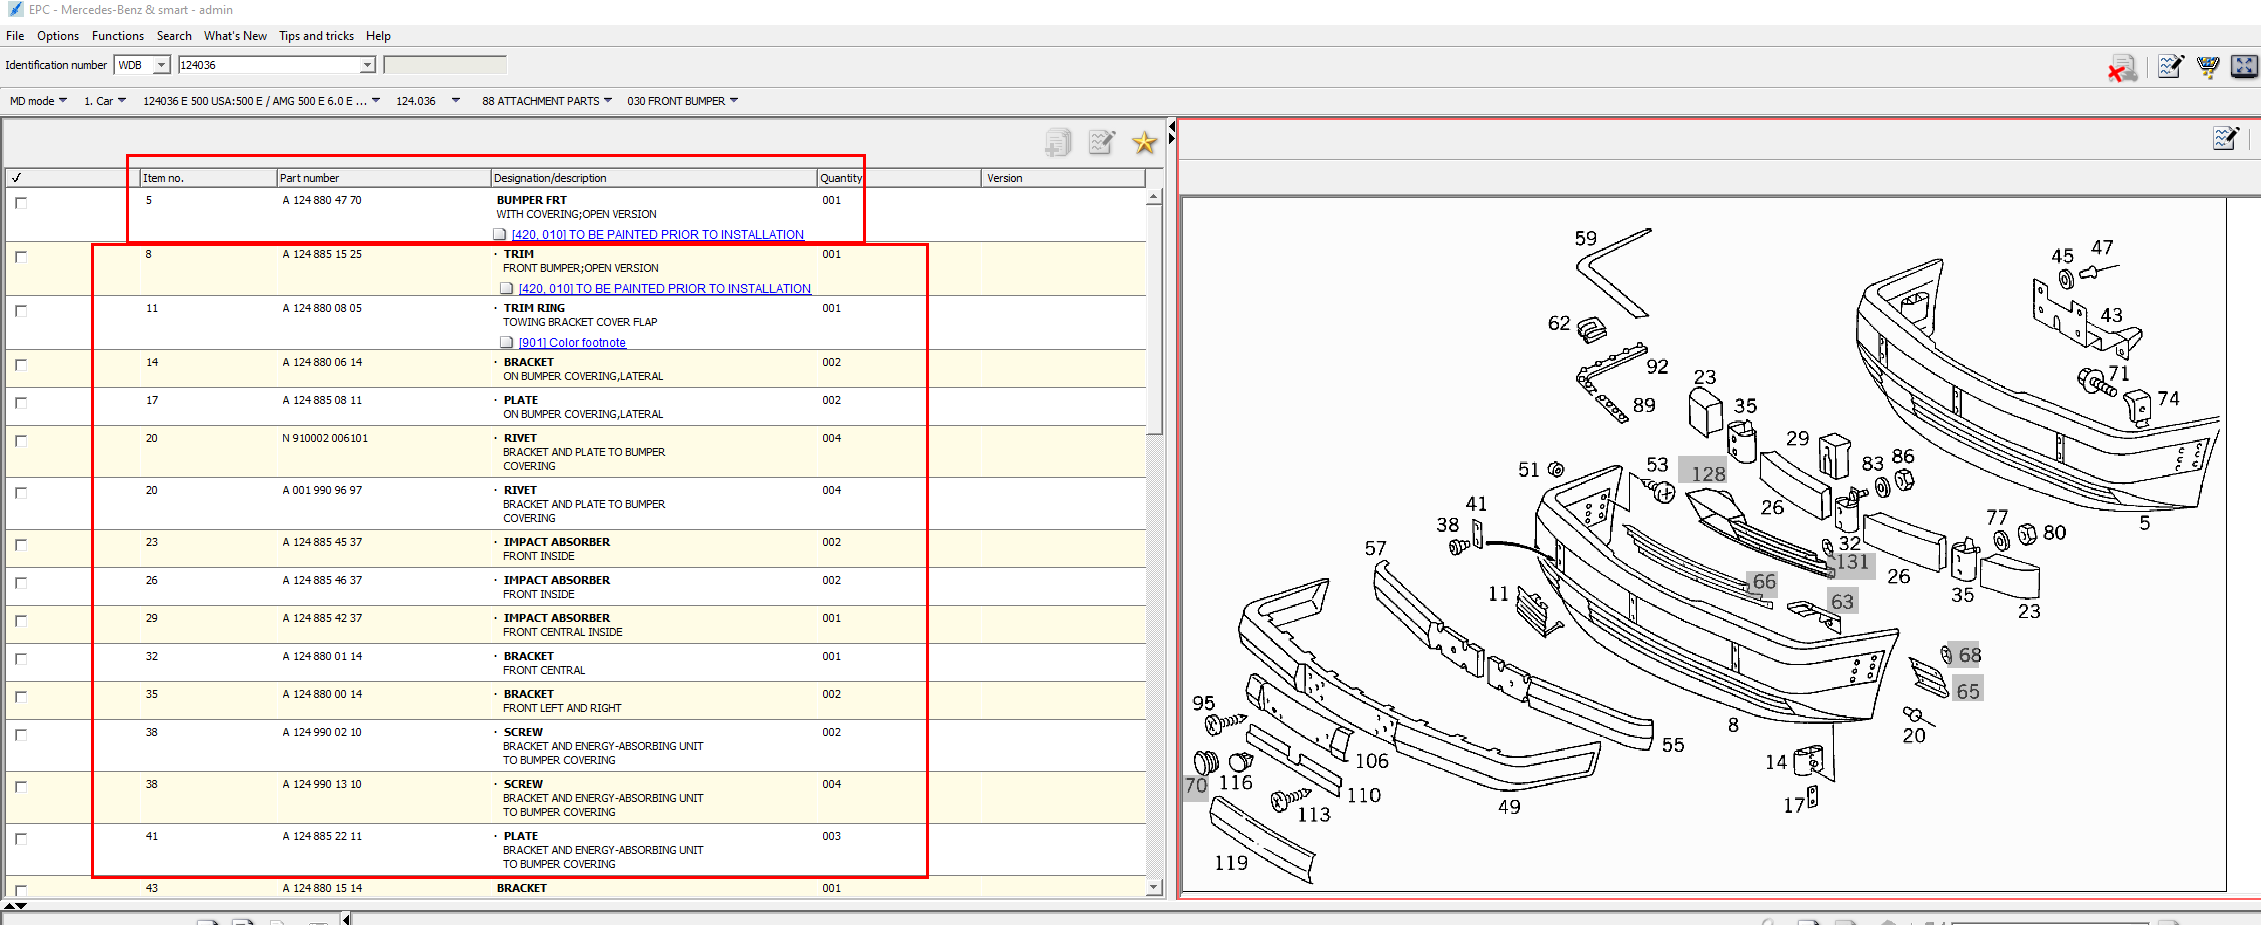Open painted prior to installation link for item 8
This screenshot has width=2261, height=925.
(x=664, y=289)
